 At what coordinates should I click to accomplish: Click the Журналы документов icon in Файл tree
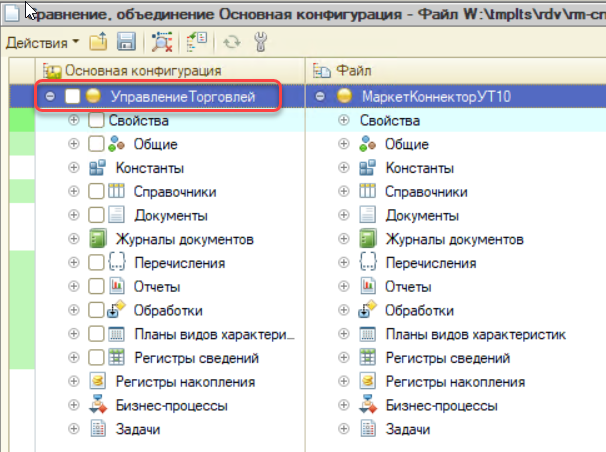tap(367, 239)
